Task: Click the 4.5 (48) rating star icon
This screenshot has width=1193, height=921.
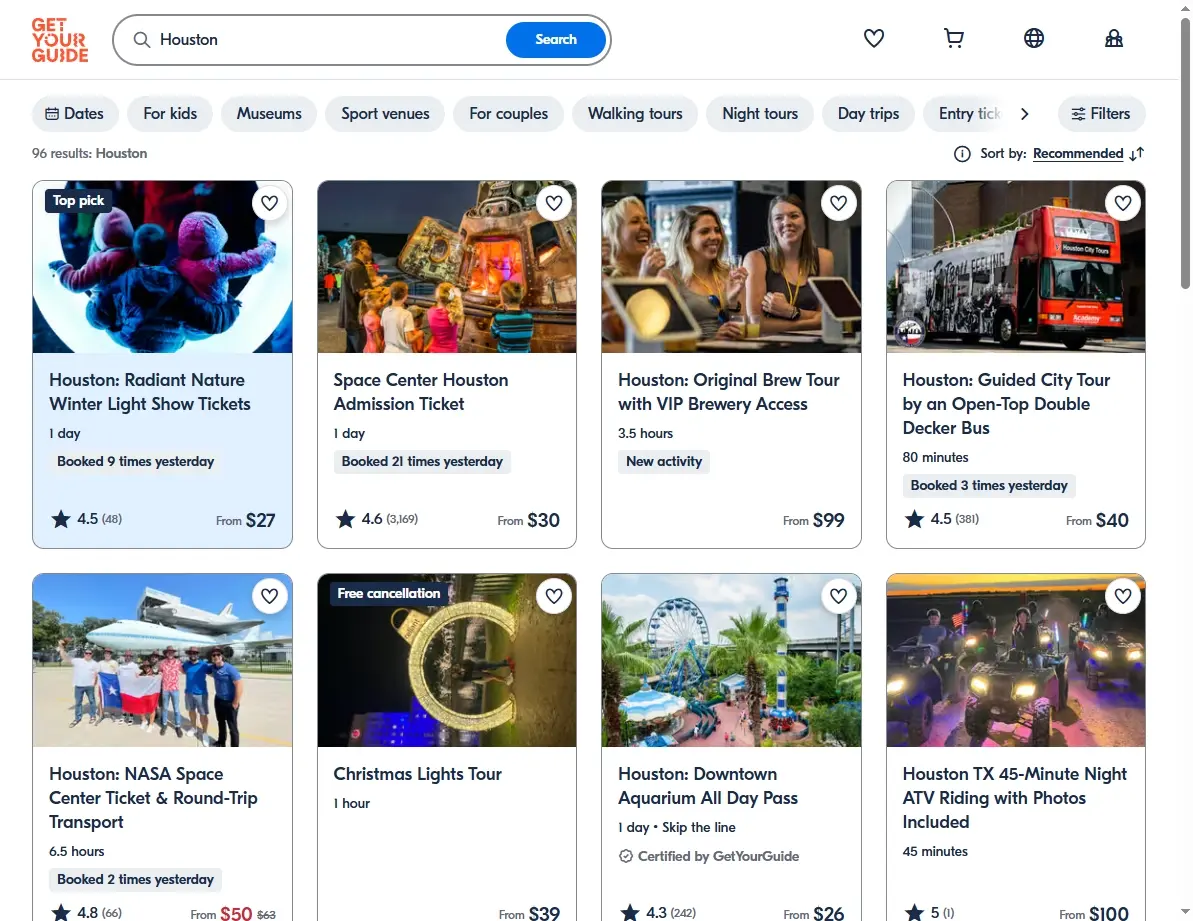Action: tap(61, 519)
